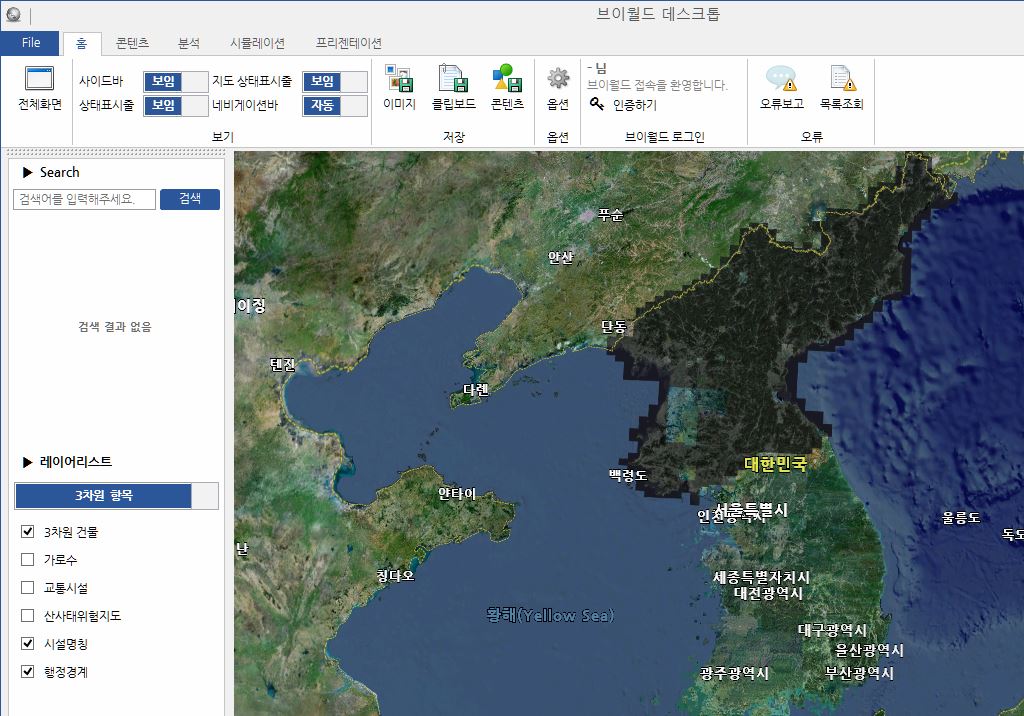Click the search keyword input field

[x=84, y=199]
